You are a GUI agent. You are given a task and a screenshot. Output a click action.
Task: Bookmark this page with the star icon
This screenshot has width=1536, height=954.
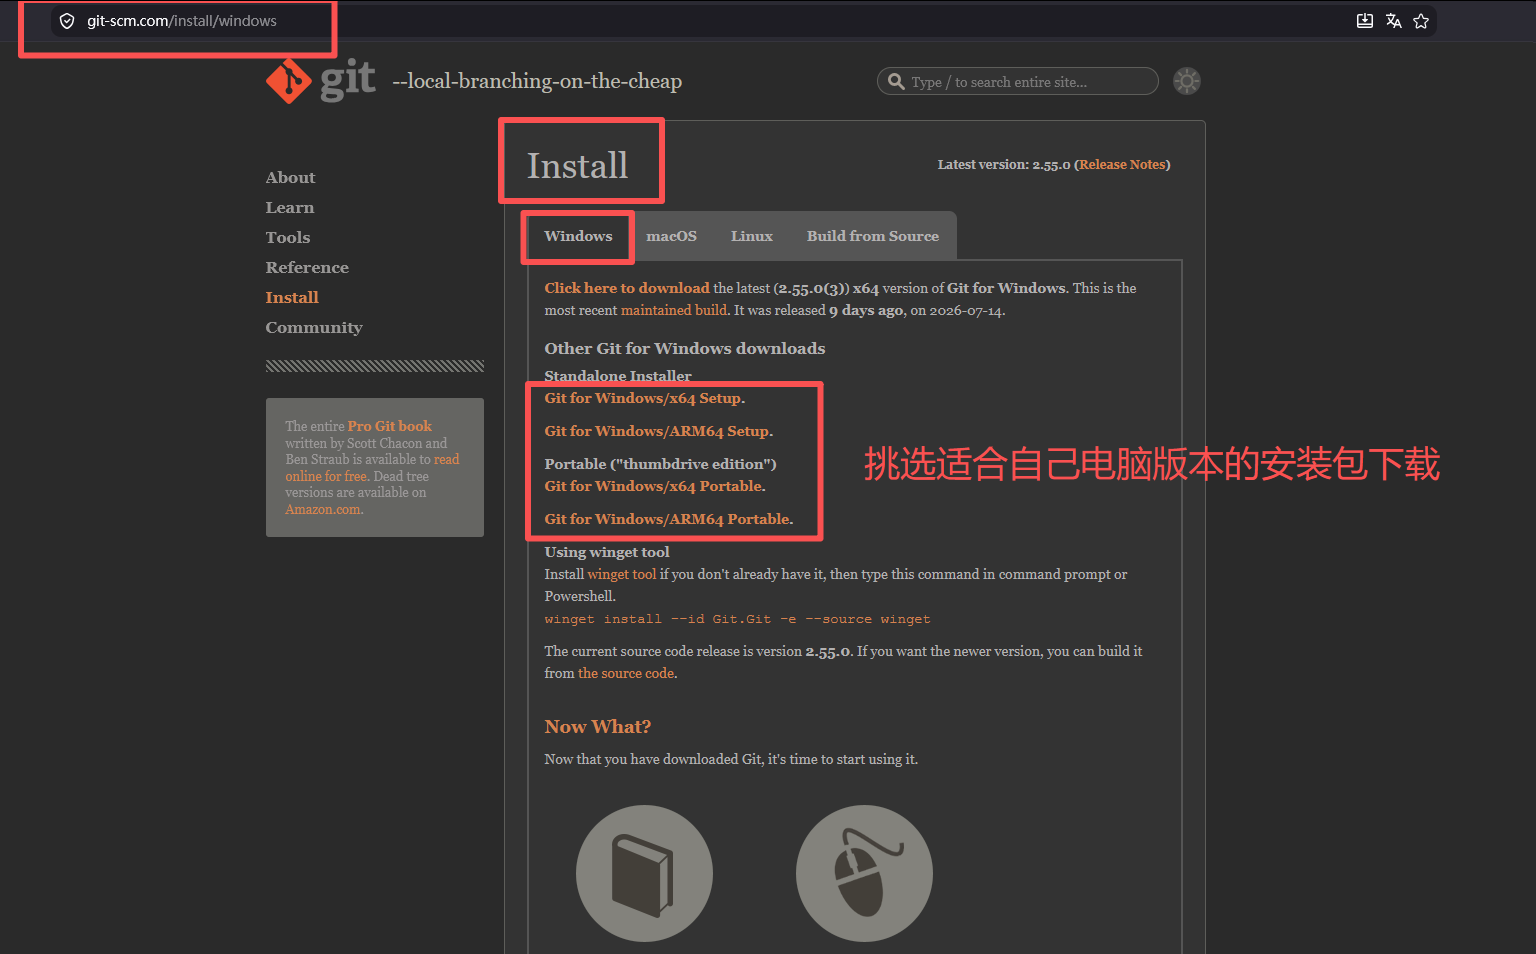[x=1421, y=21]
